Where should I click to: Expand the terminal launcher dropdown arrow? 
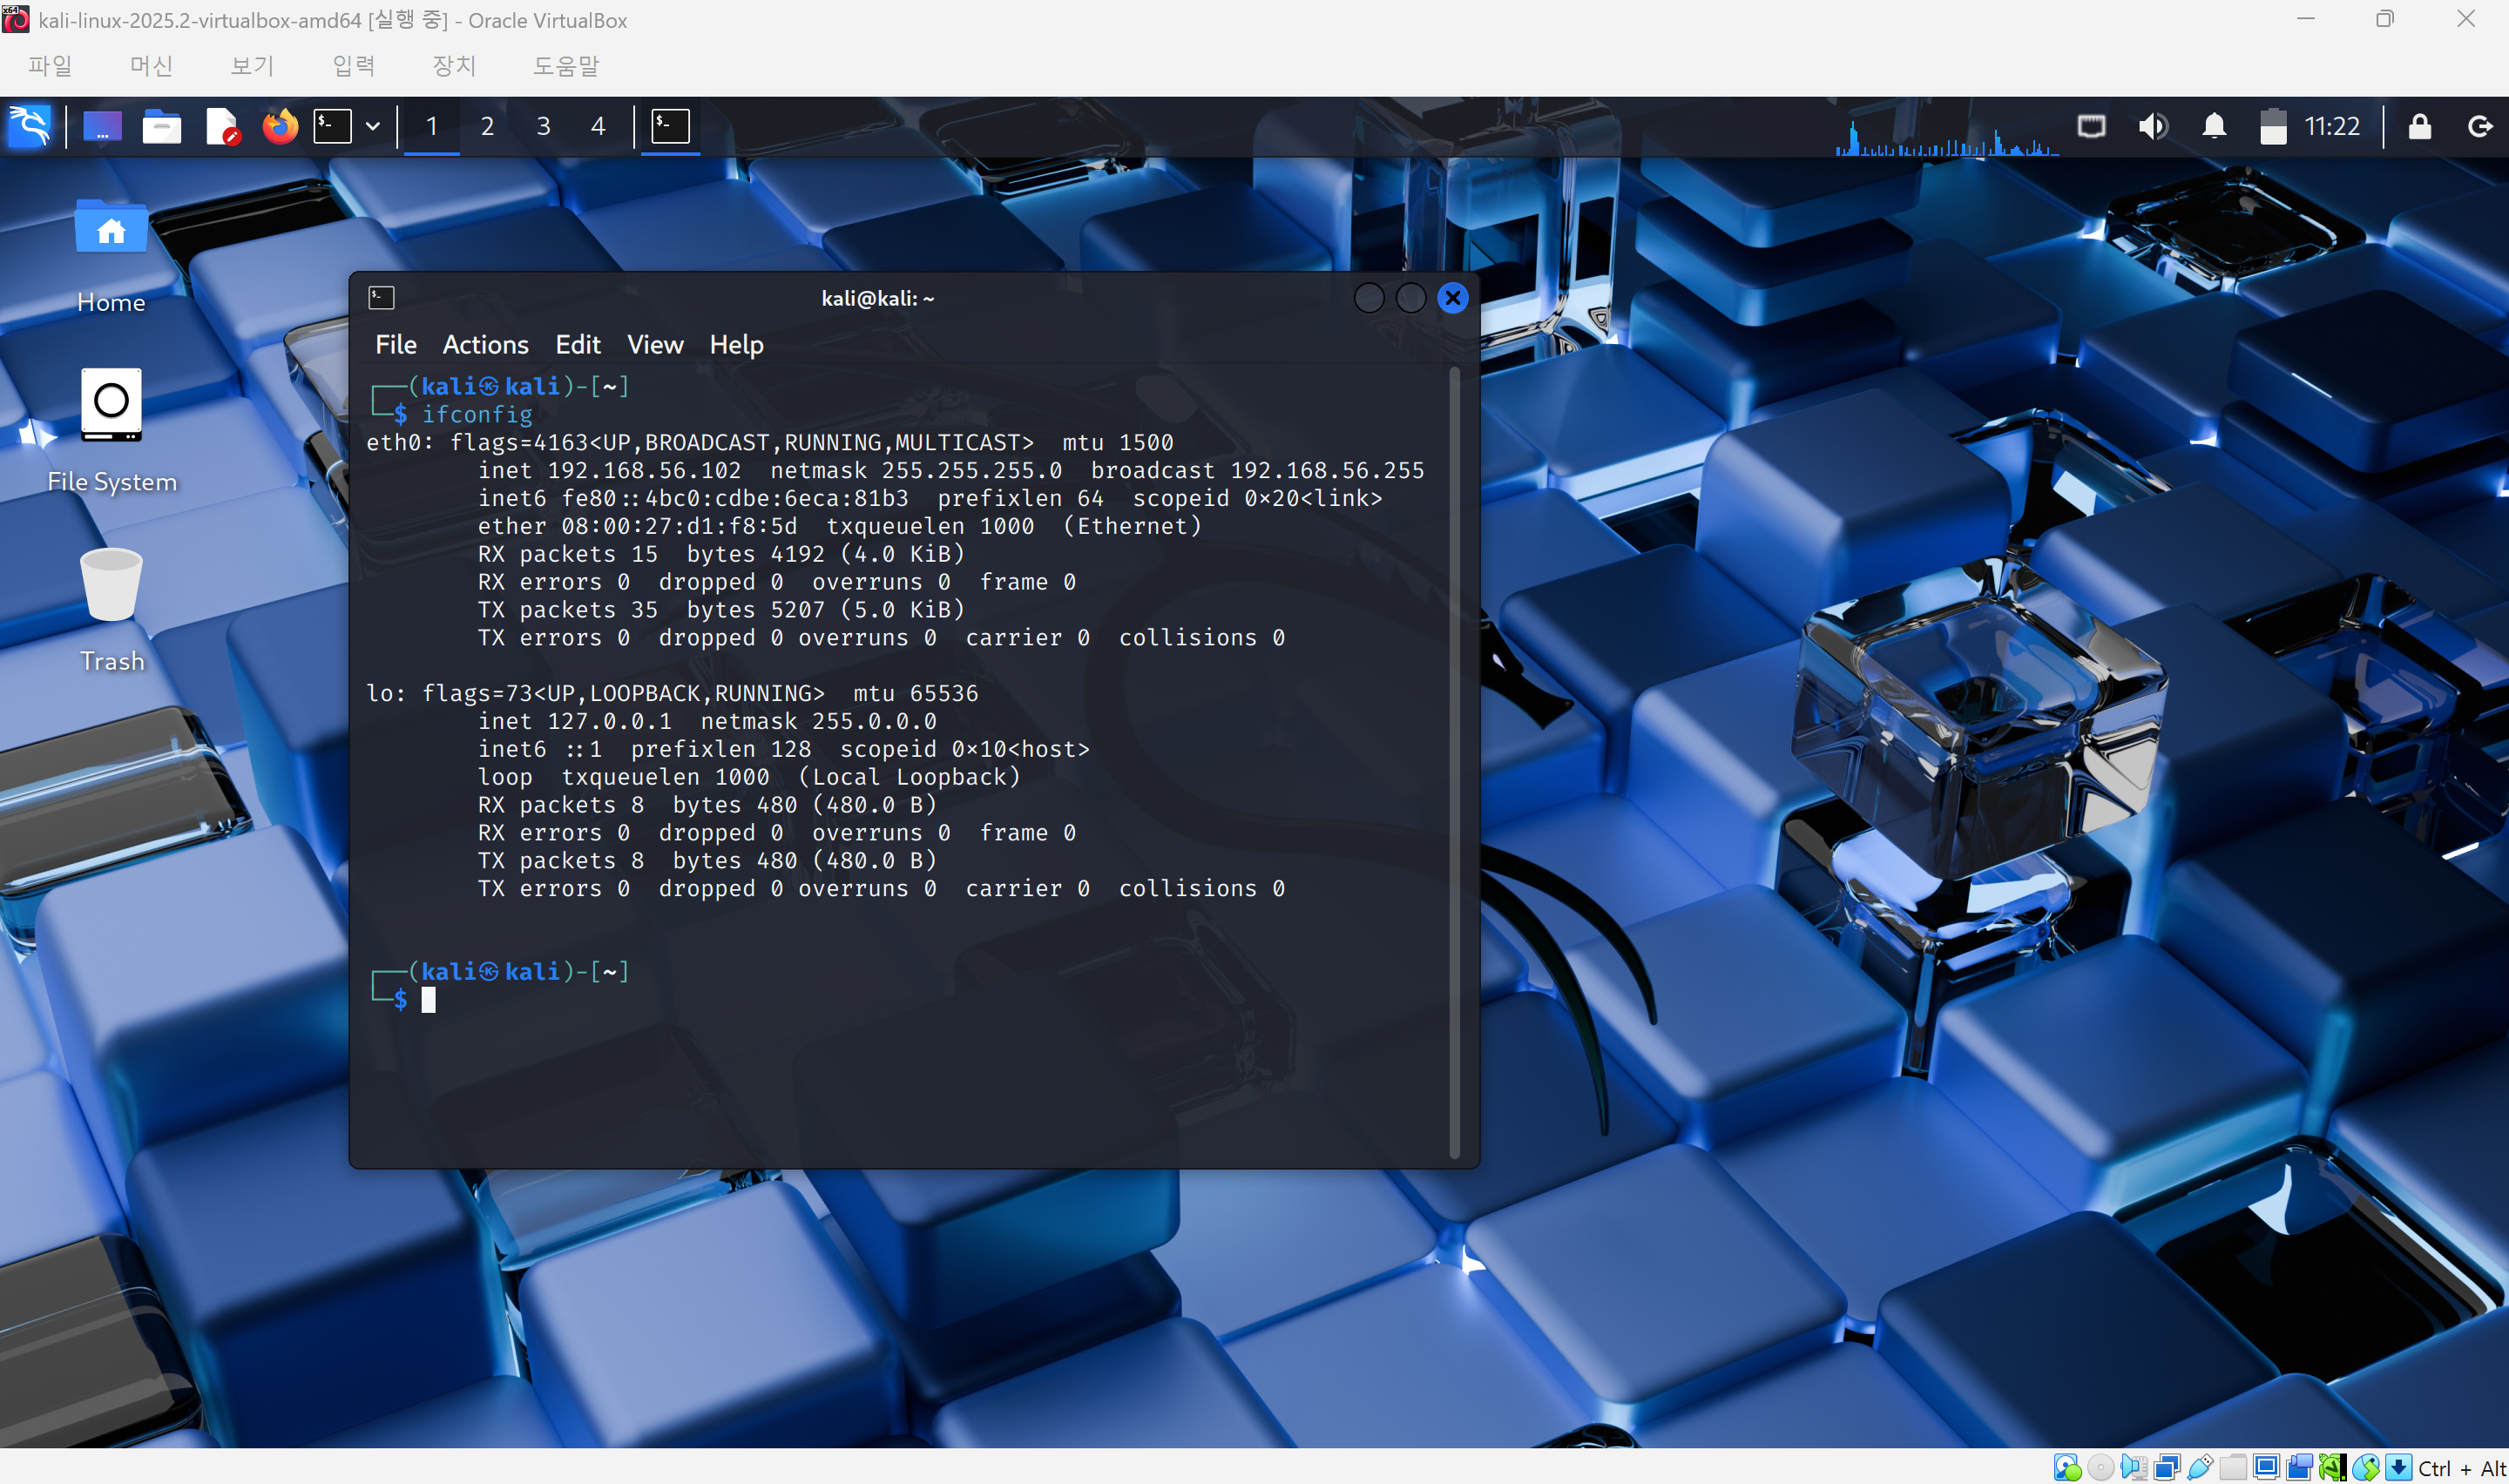coord(373,126)
